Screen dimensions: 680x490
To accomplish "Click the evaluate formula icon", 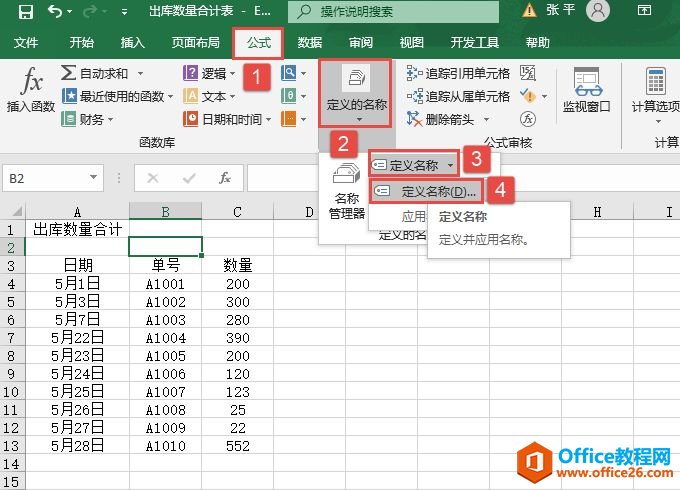I will (528, 118).
